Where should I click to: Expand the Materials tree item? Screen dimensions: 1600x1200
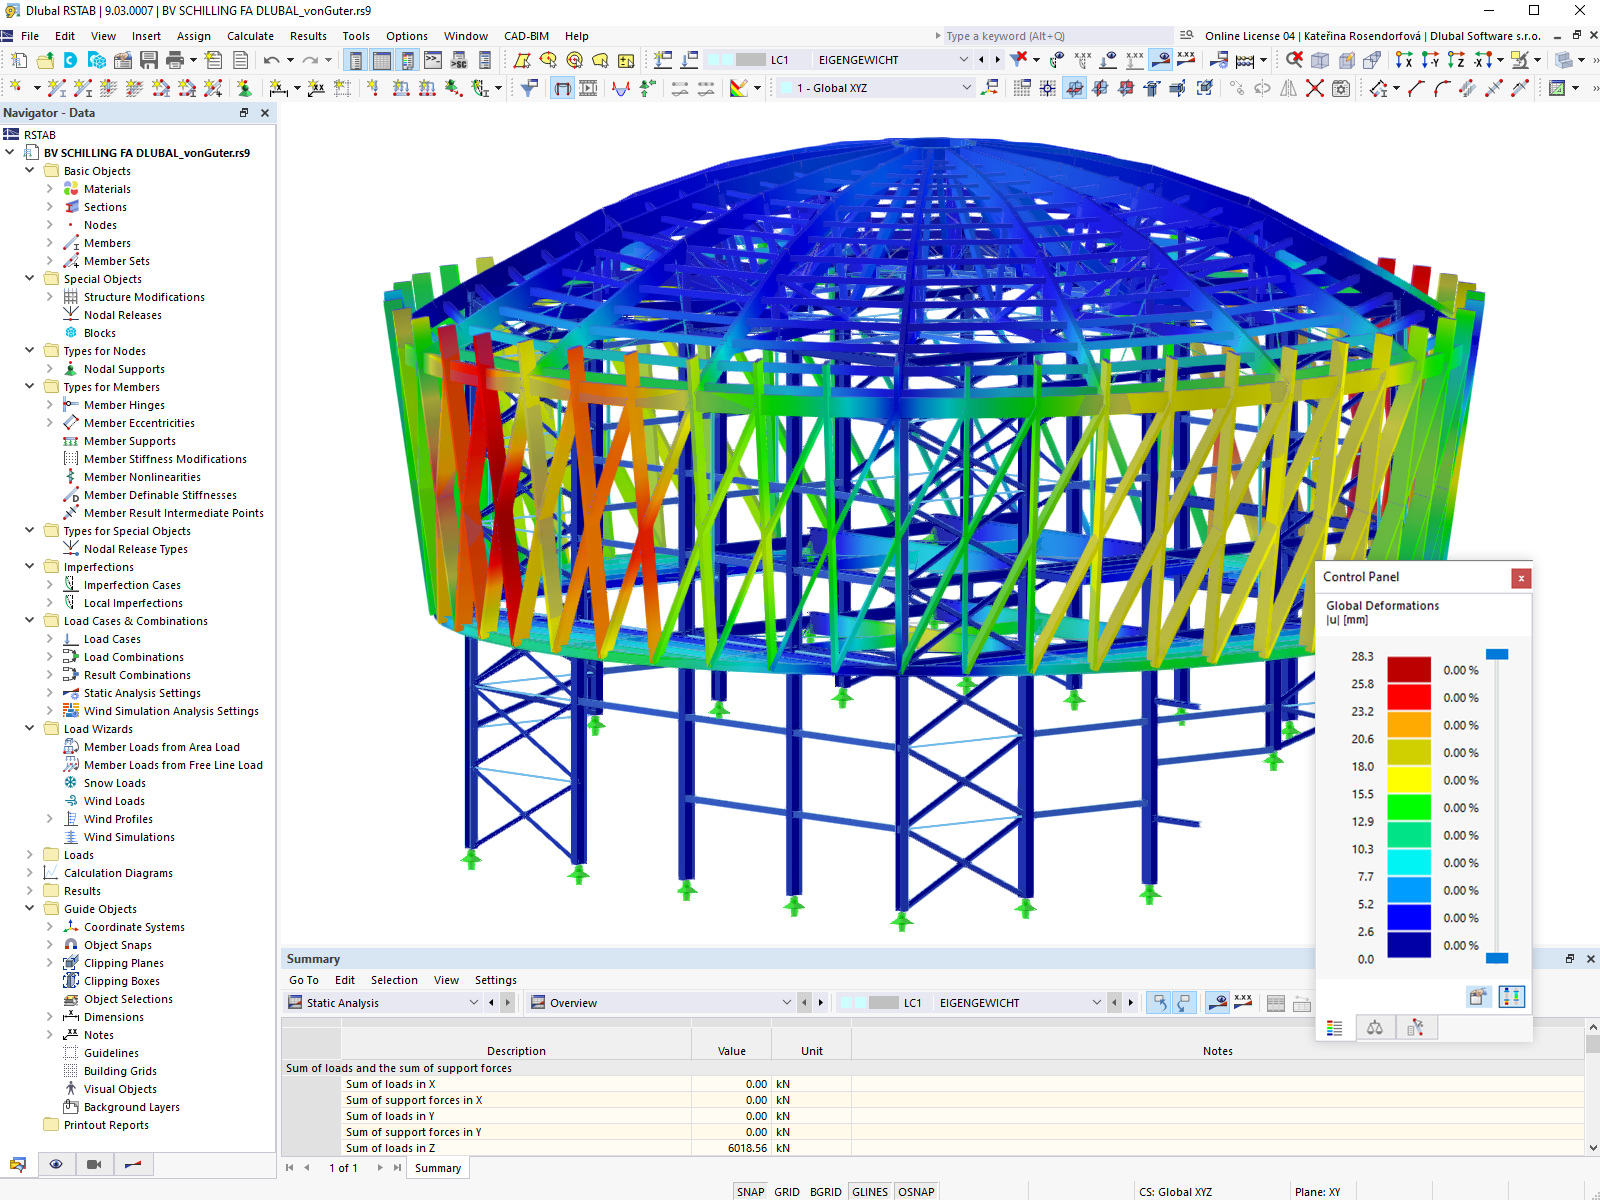point(49,189)
